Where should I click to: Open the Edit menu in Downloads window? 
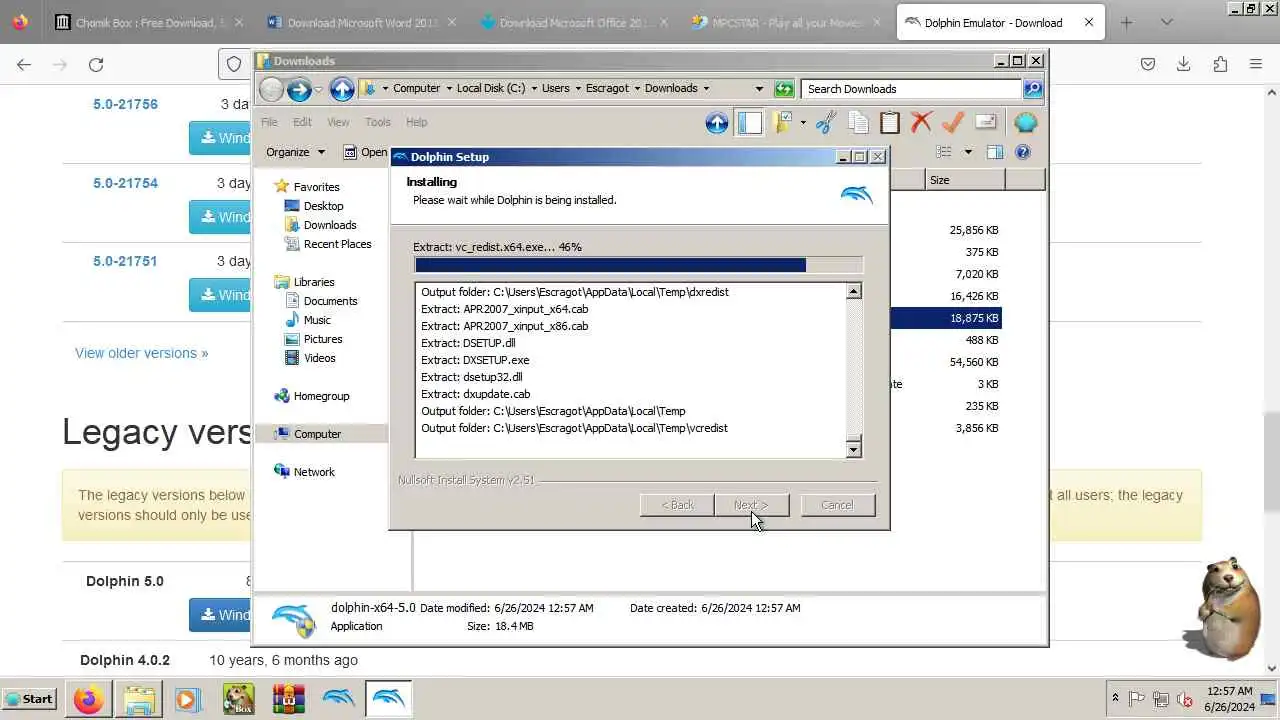pos(302,122)
